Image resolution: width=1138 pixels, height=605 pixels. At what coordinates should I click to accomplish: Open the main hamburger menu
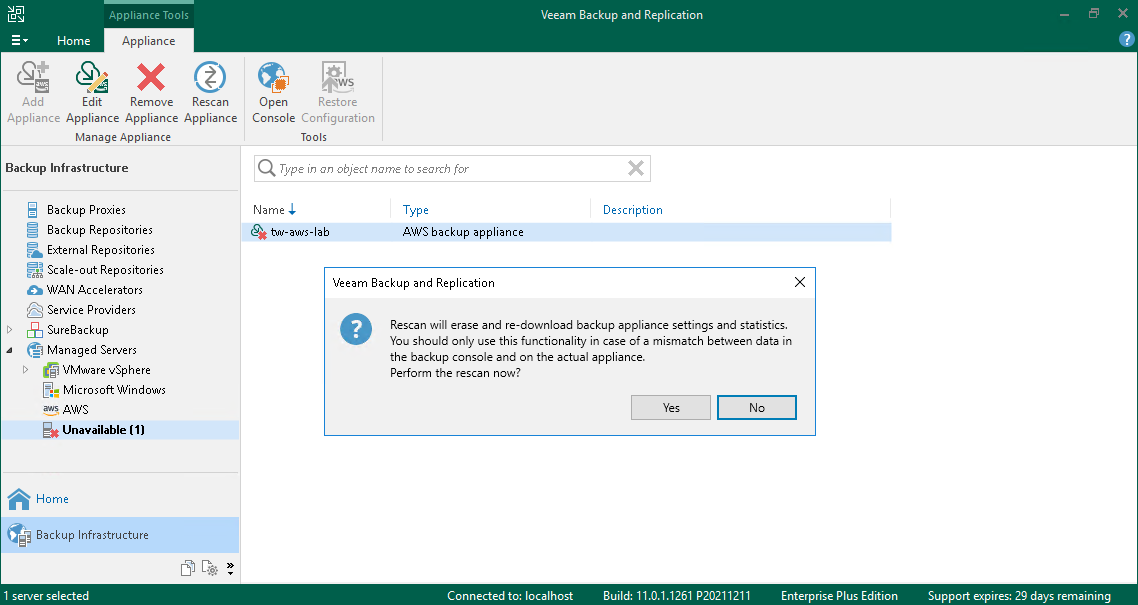20,41
